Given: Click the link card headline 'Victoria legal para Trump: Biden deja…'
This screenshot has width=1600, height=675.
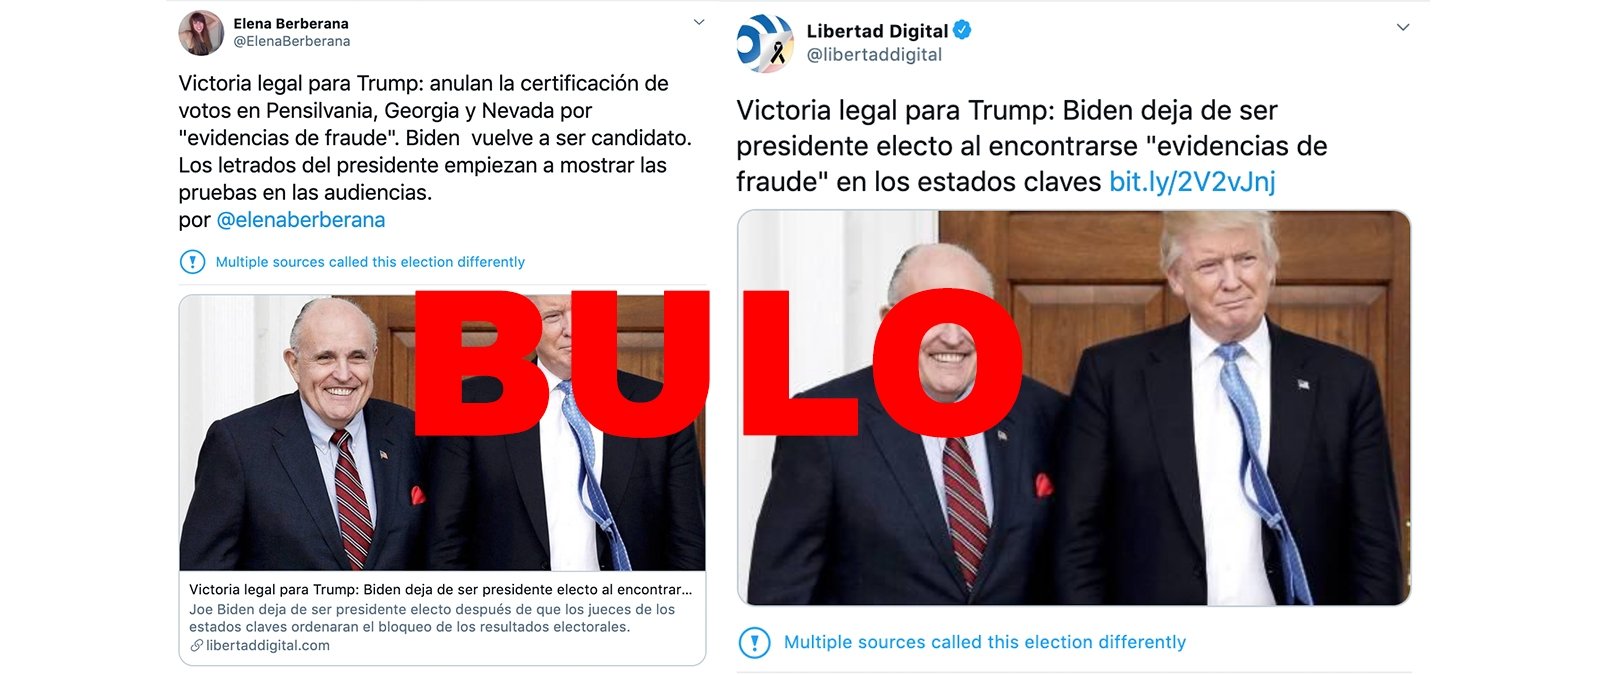Looking at the screenshot, I should (x=441, y=590).
